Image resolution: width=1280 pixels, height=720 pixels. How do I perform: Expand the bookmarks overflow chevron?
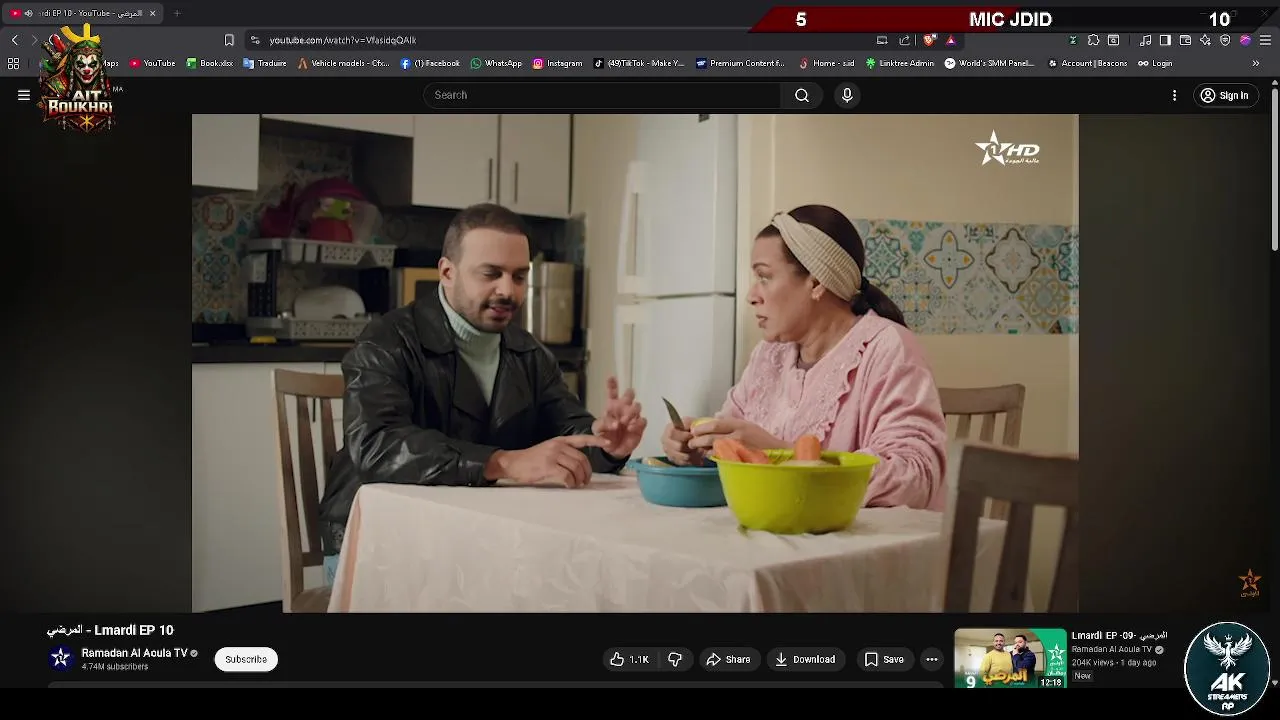click(x=1255, y=63)
